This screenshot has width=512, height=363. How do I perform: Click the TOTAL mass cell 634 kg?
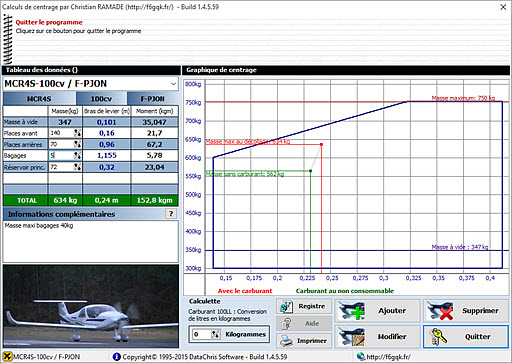[65, 200]
